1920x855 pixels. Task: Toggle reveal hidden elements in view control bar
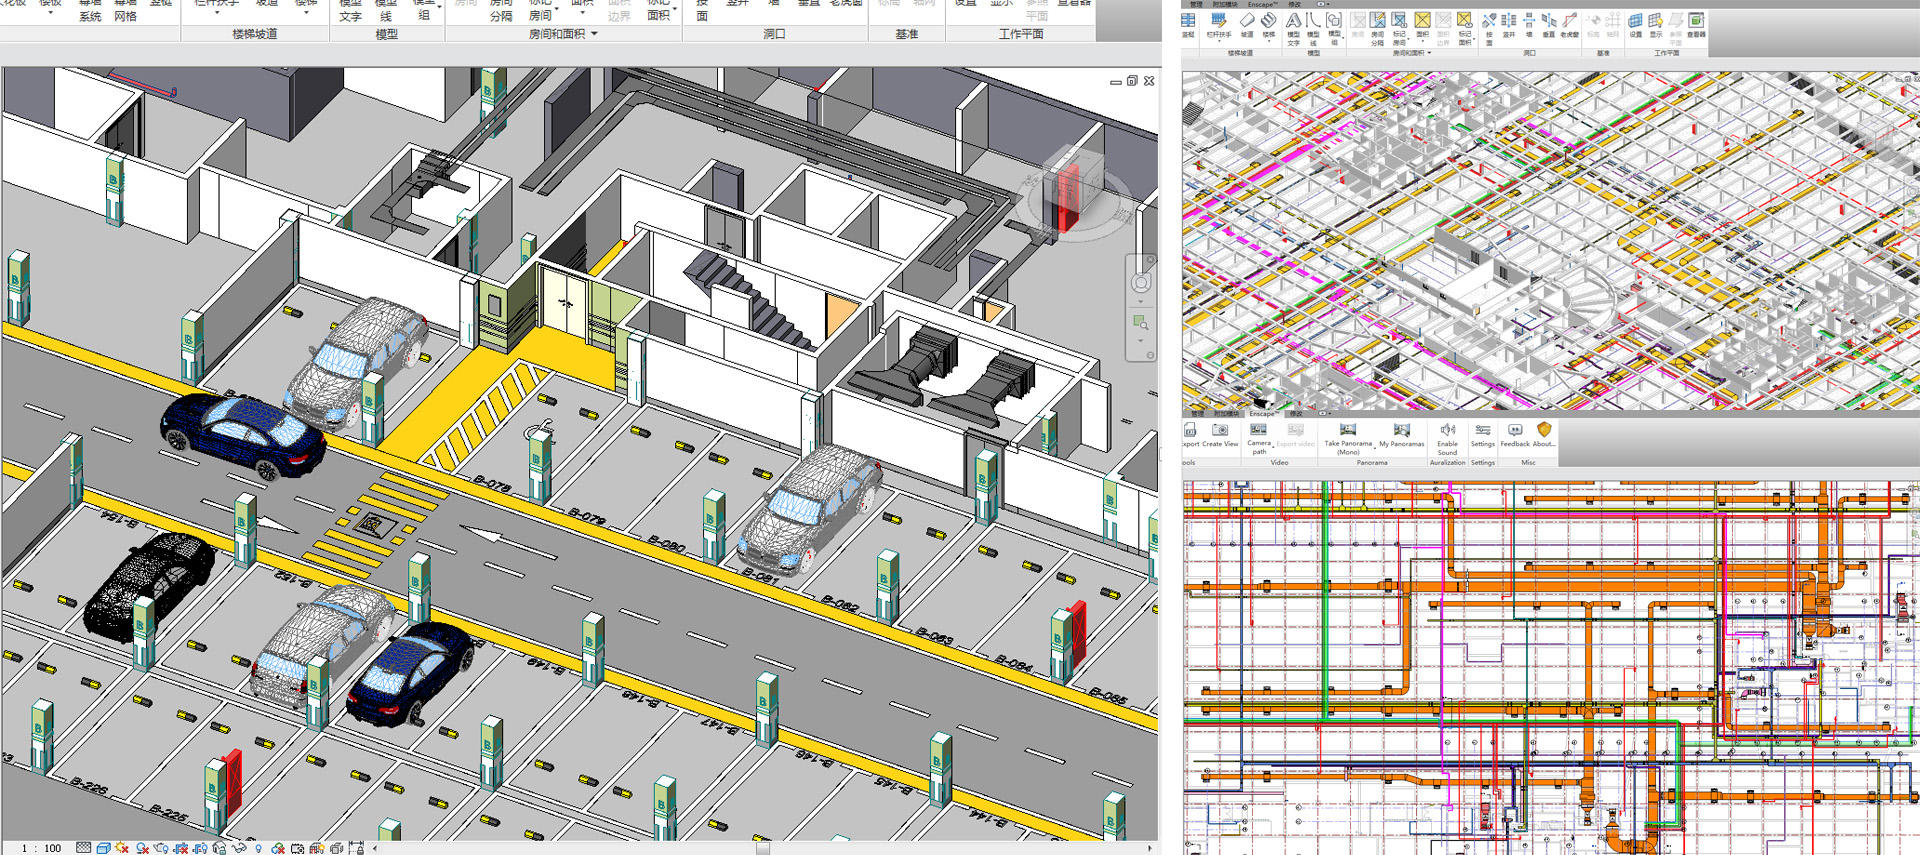(x=258, y=848)
